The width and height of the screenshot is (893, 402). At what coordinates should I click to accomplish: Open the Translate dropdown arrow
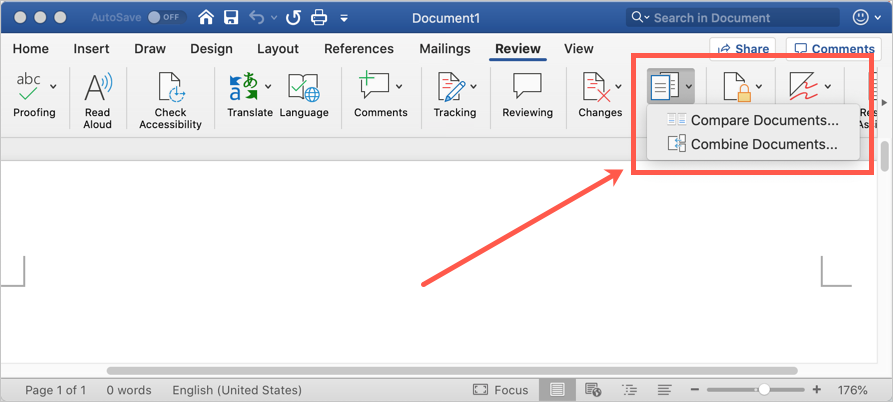(x=268, y=87)
